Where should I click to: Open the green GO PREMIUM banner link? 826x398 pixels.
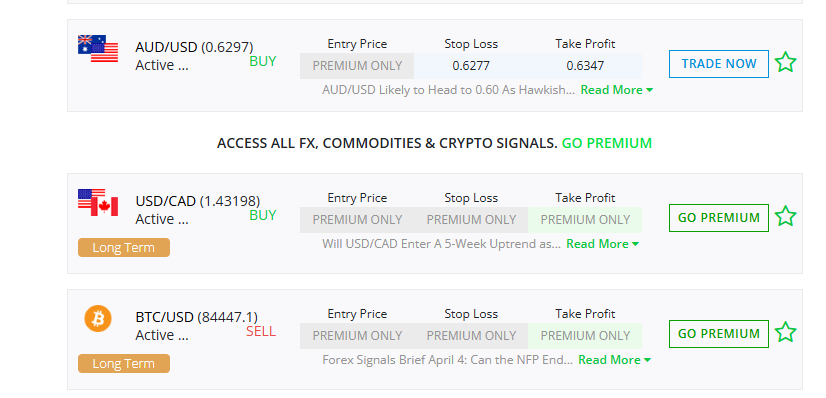point(607,143)
